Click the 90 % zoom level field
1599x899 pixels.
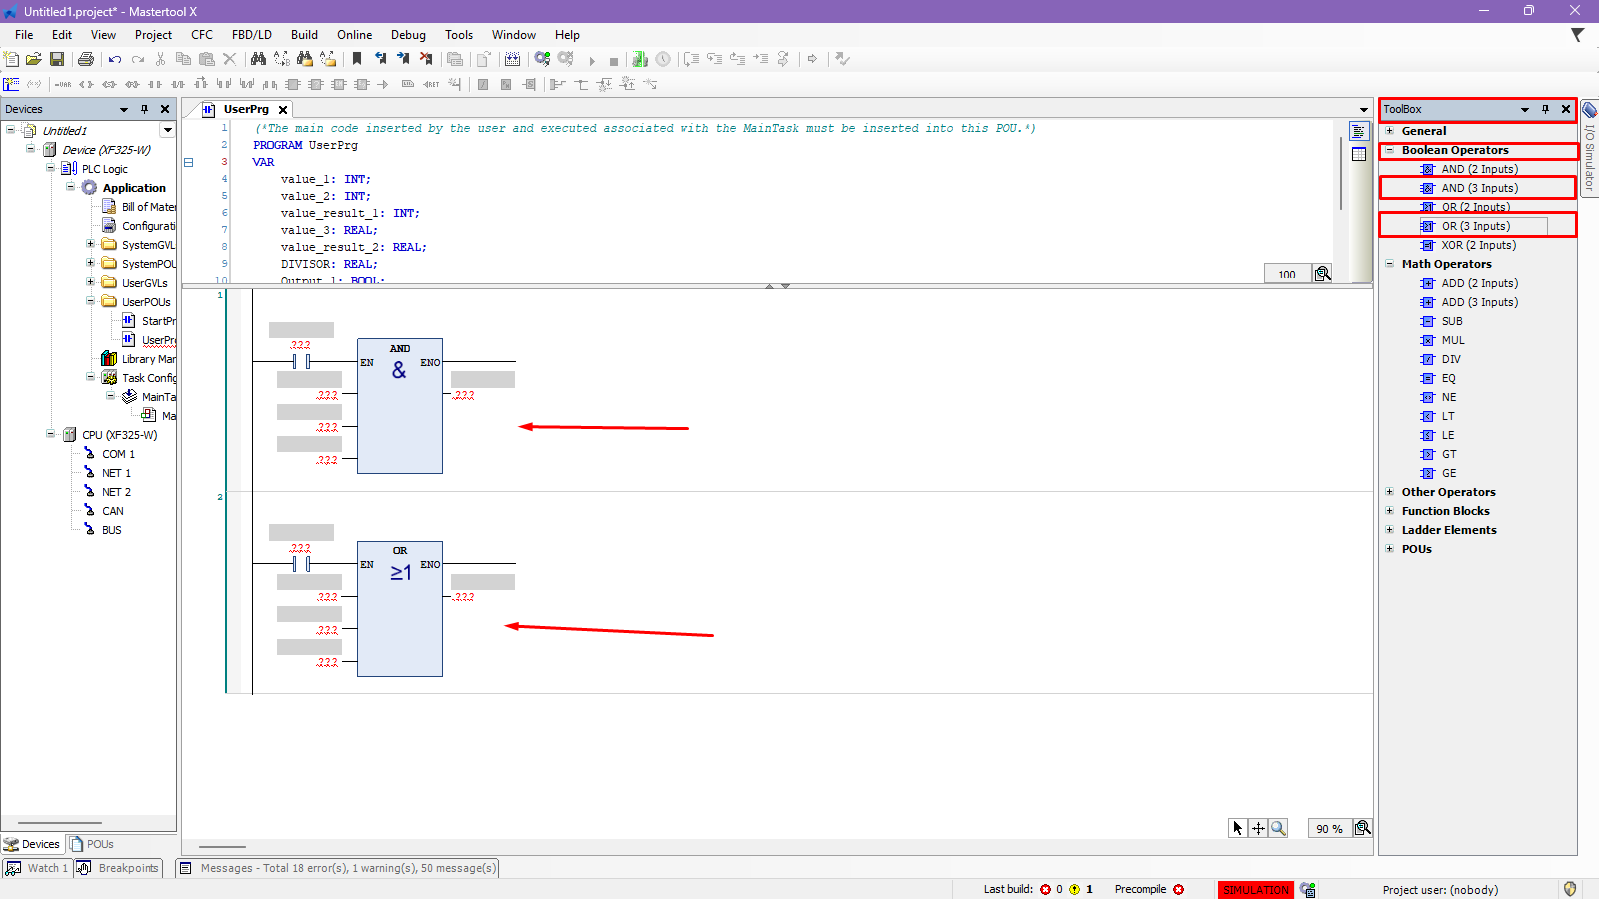(x=1329, y=828)
